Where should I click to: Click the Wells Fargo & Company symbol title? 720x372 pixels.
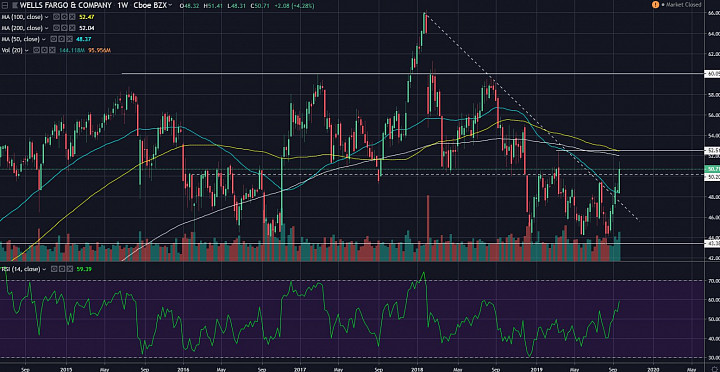click(x=65, y=5)
